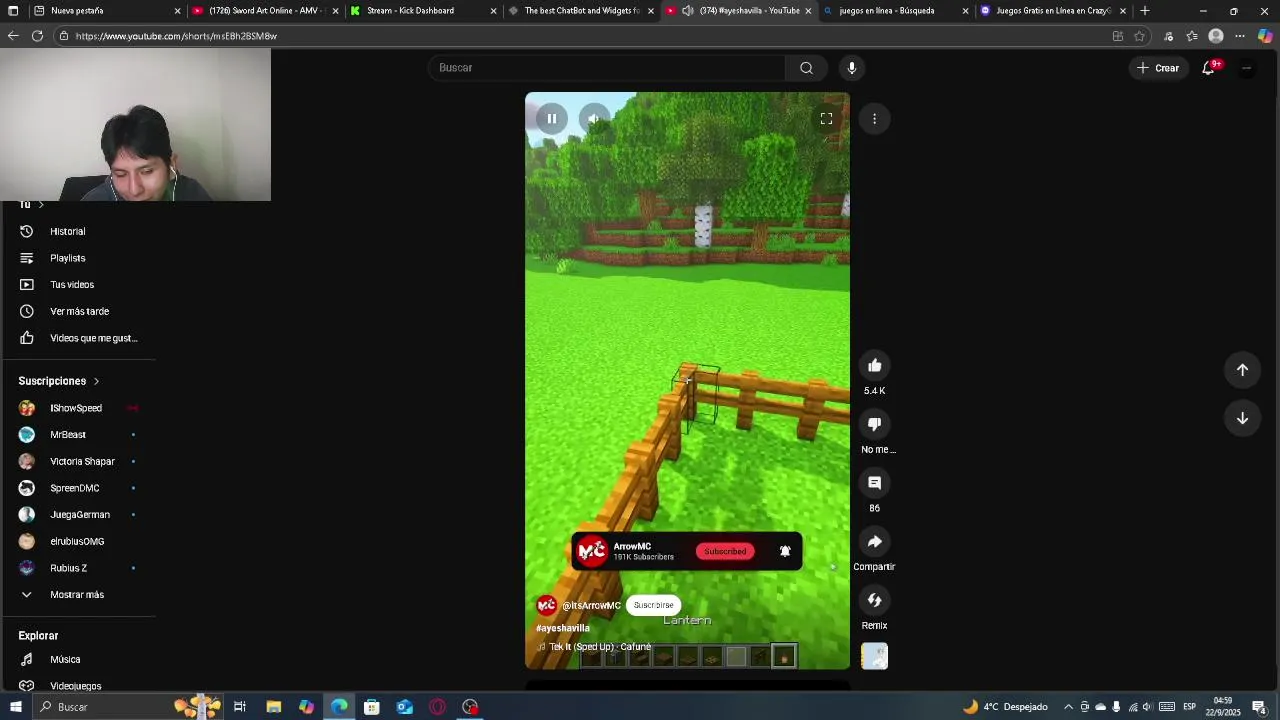Image resolution: width=1280 pixels, height=720 pixels.
Task: Dislike the Short
Action: [x=874, y=424]
